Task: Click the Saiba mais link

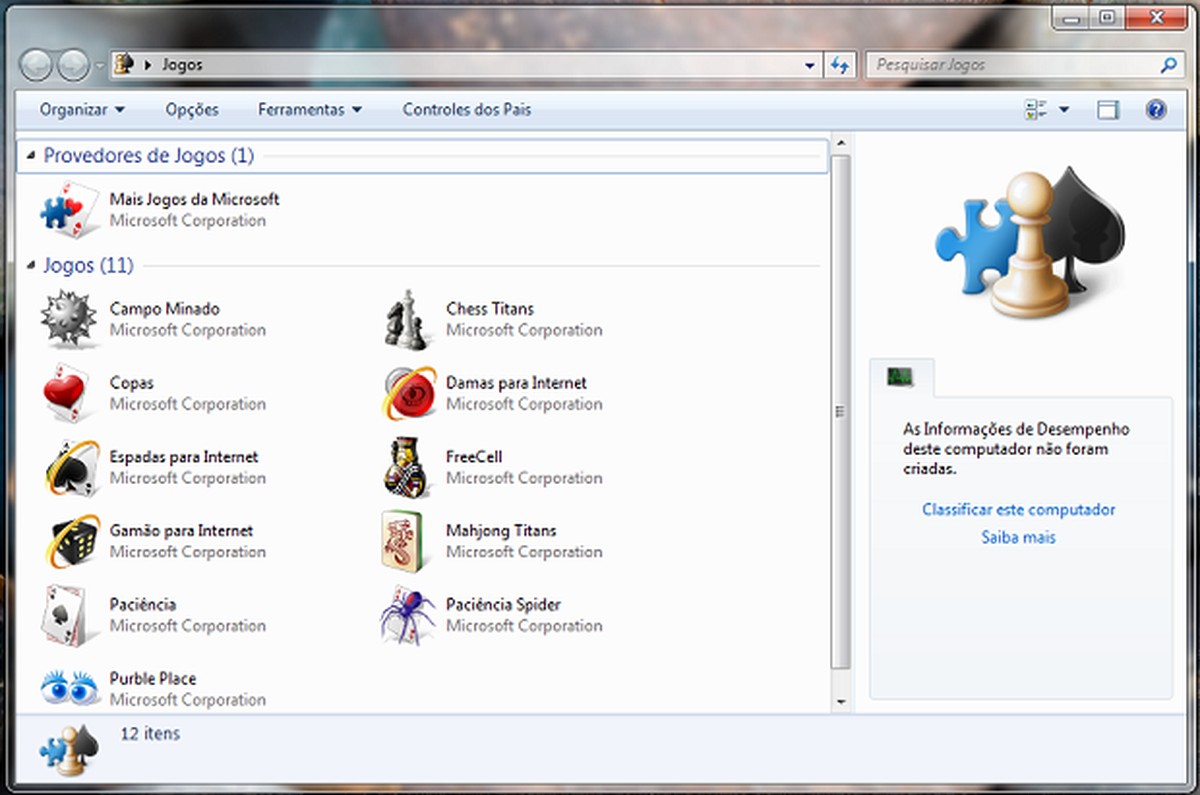Action: (x=1018, y=537)
